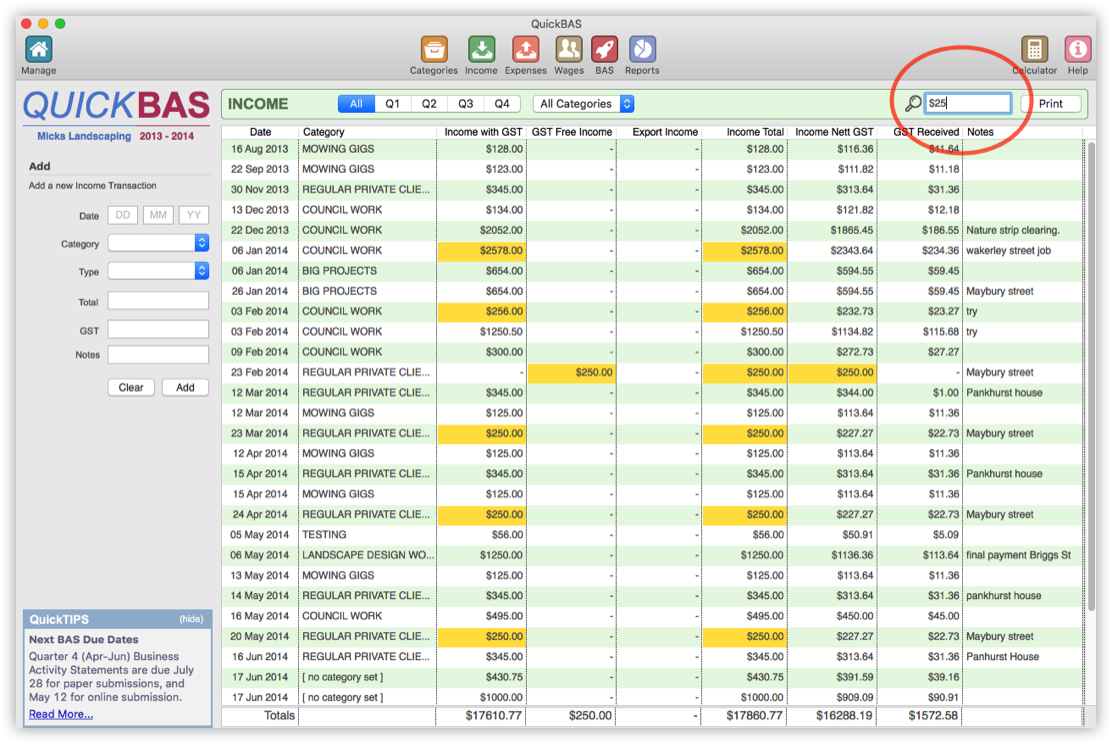Select the Q4 quarter filter
The height and width of the screenshot is (744, 1112).
pyautogui.click(x=502, y=103)
